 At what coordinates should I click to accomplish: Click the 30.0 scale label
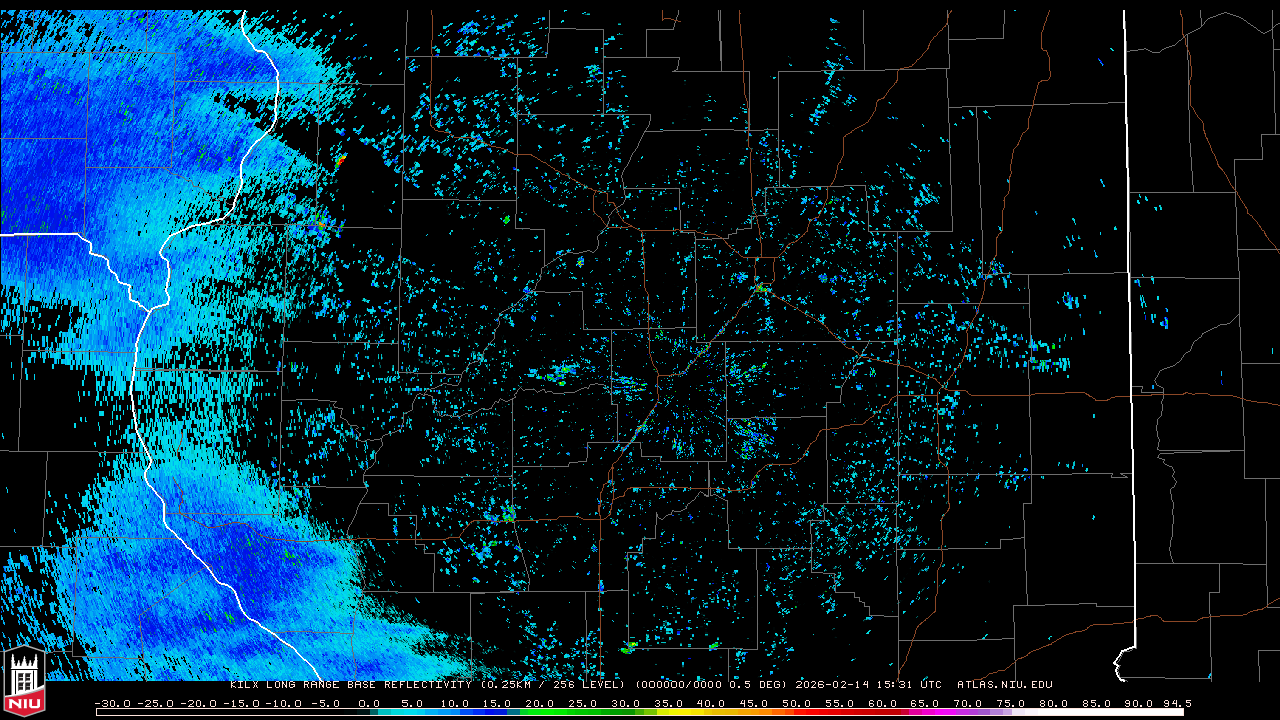point(625,703)
